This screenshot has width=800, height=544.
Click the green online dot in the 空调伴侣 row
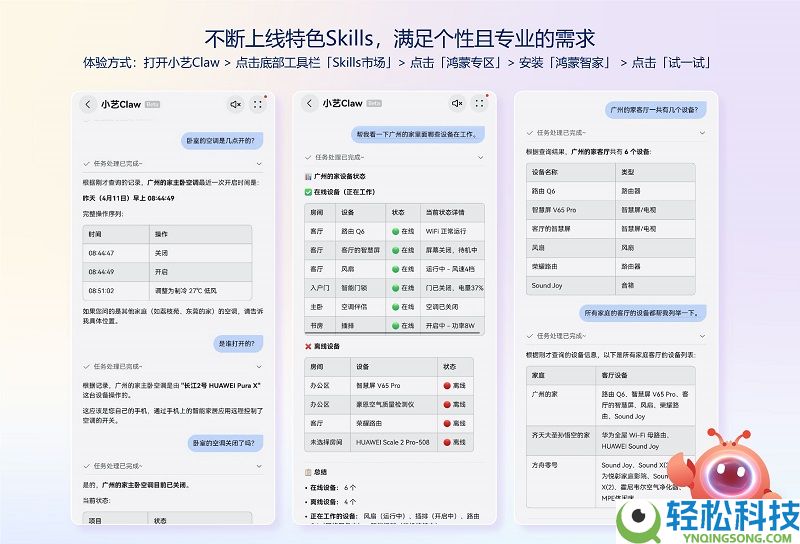pyautogui.click(x=395, y=307)
